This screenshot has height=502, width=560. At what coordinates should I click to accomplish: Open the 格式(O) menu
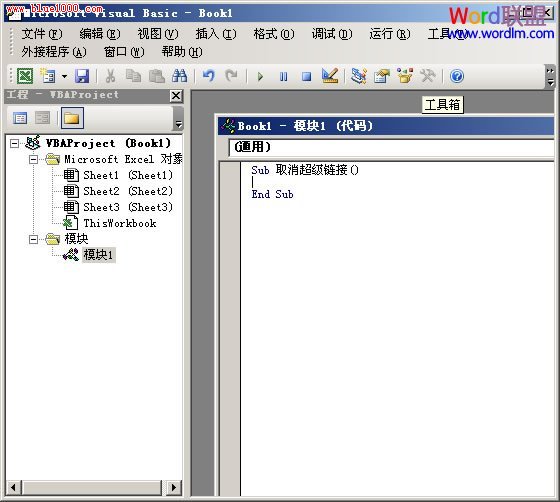point(274,34)
